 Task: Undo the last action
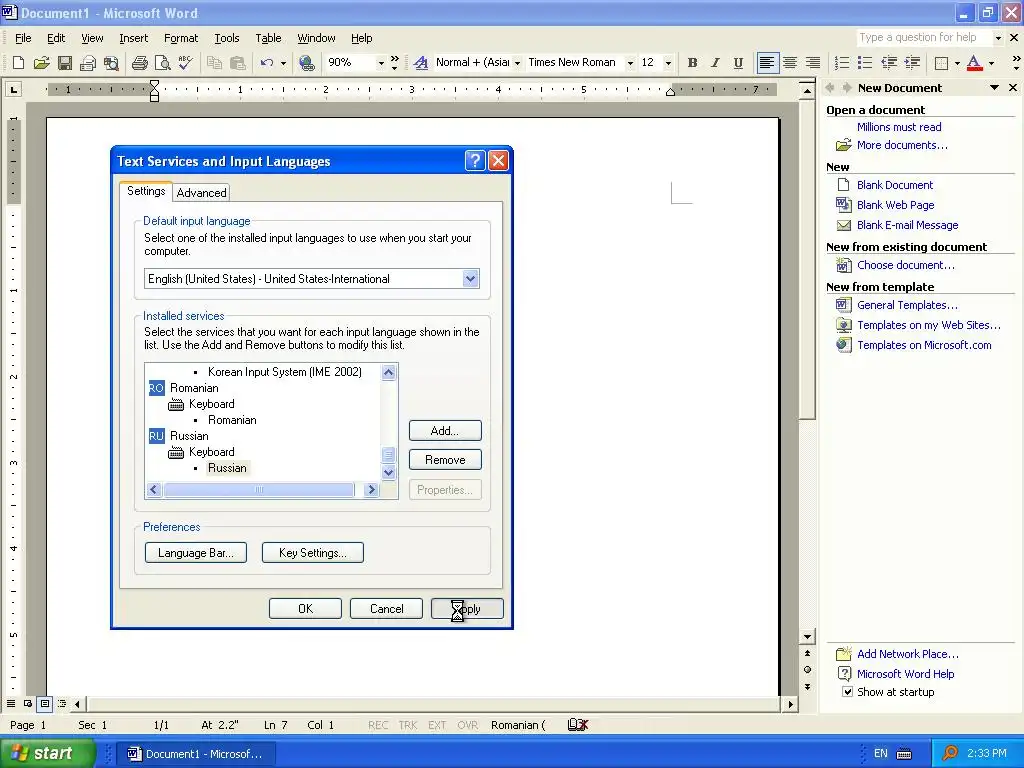266,63
